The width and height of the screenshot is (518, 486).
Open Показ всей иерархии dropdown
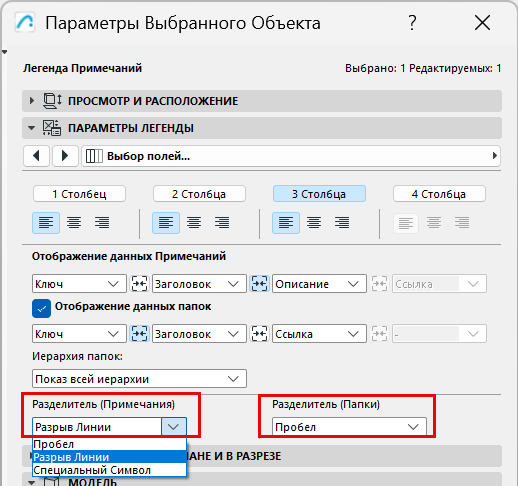tap(139, 379)
